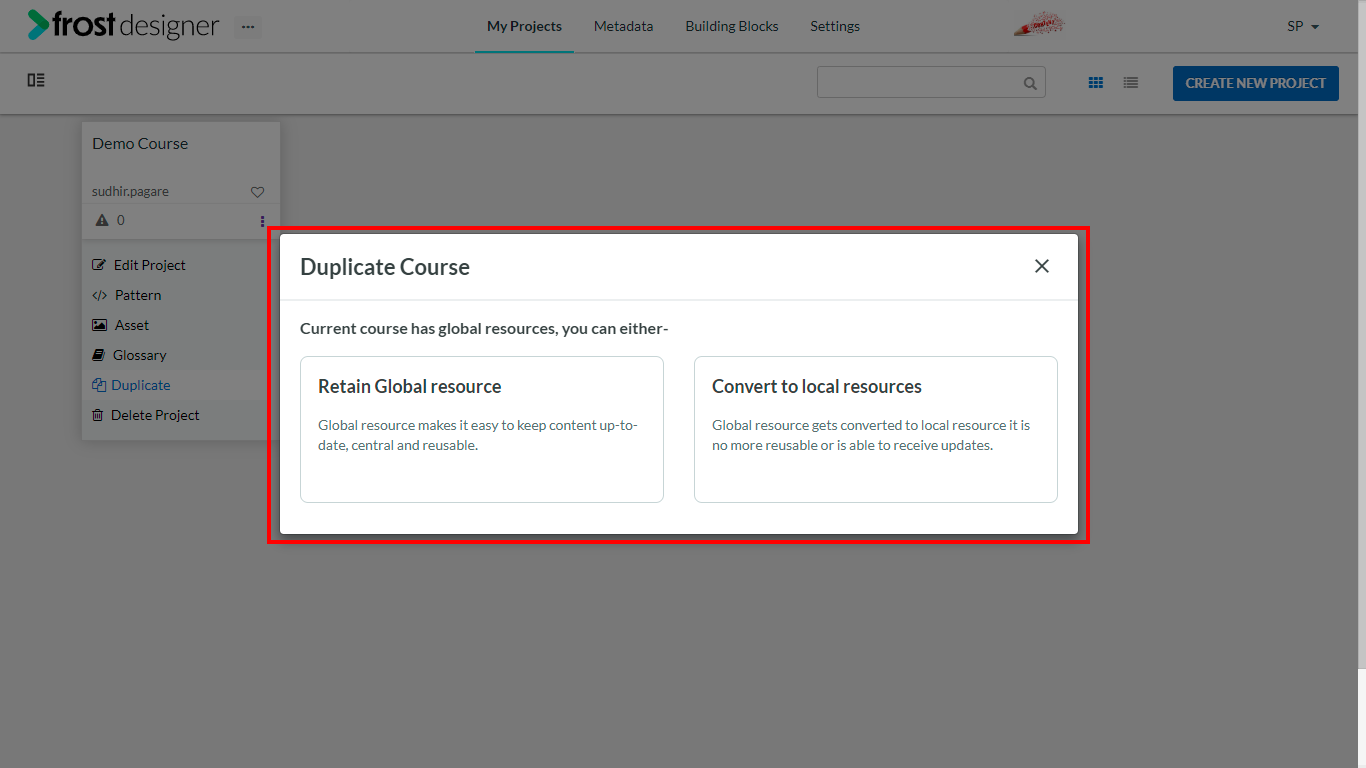1366x768 pixels.
Task: Select Duplicate from the project menu
Action: (181, 385)
